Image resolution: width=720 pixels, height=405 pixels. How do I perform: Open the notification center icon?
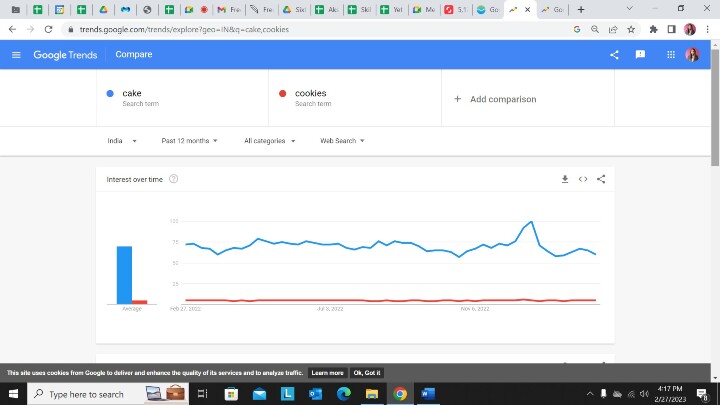702,394
